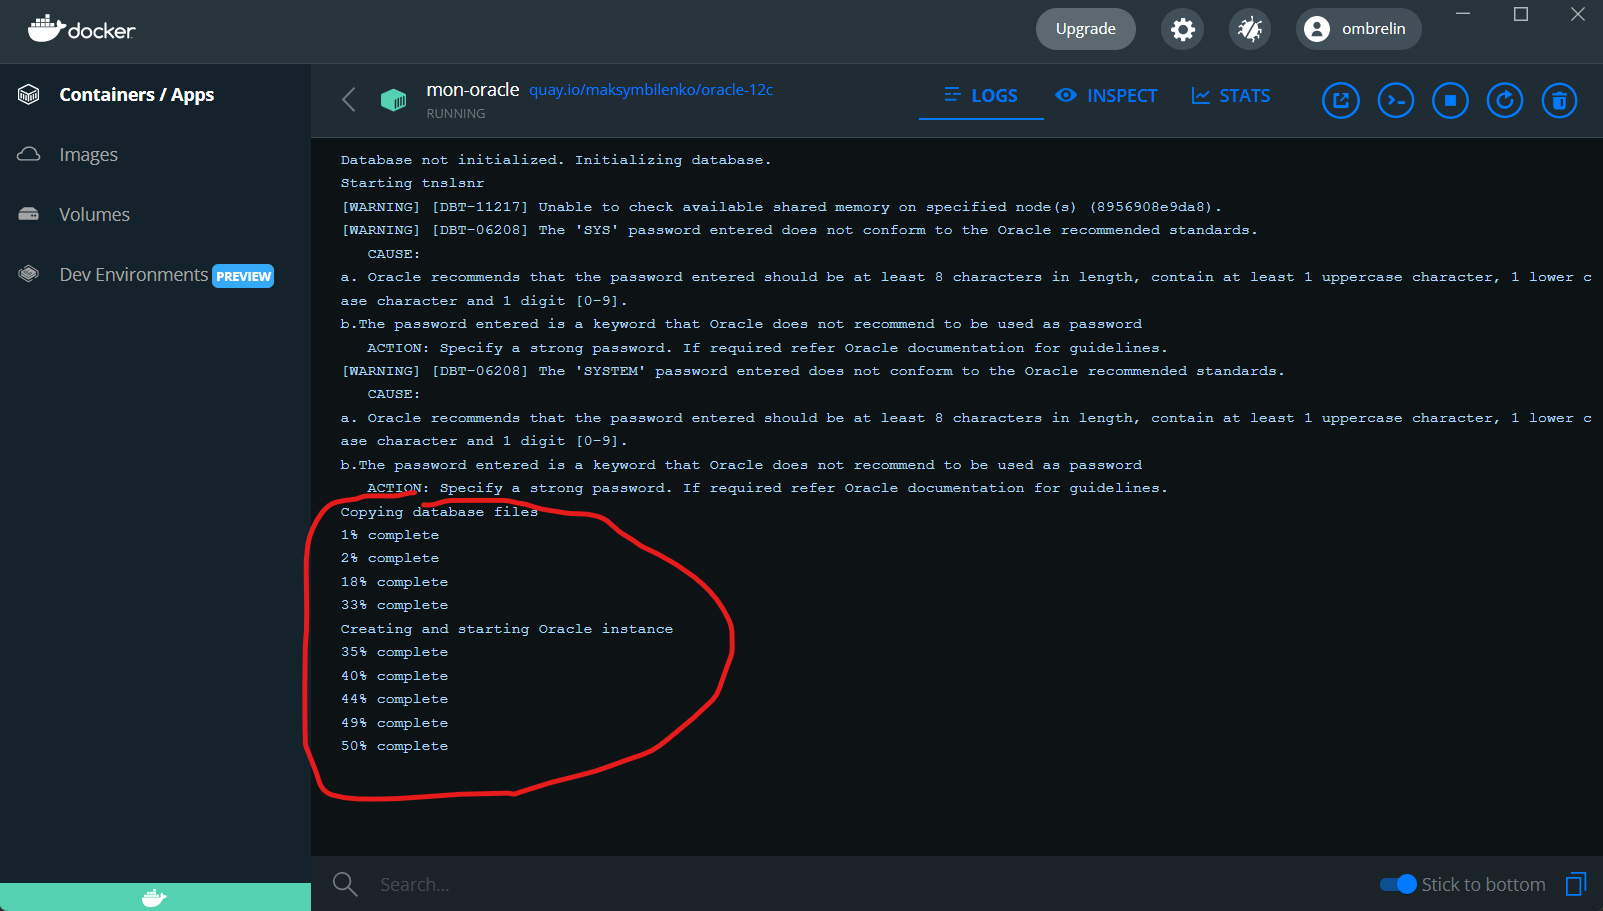Click the mon-oracle container cube icon

393,100
